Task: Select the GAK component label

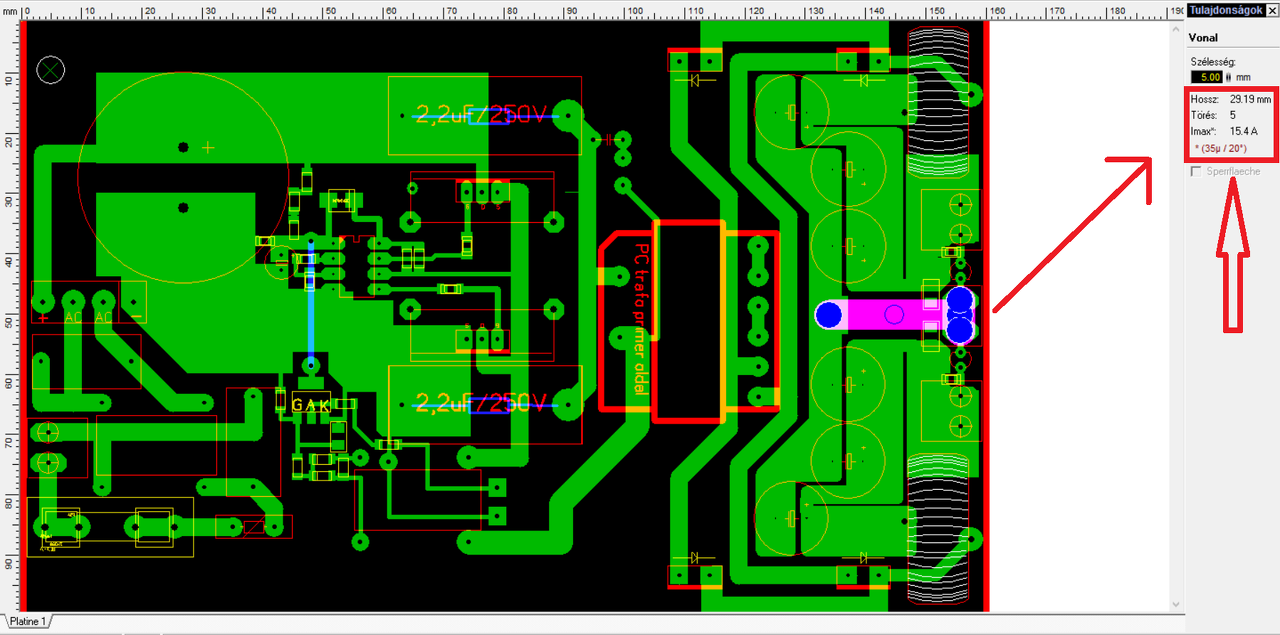Action: 311,405
